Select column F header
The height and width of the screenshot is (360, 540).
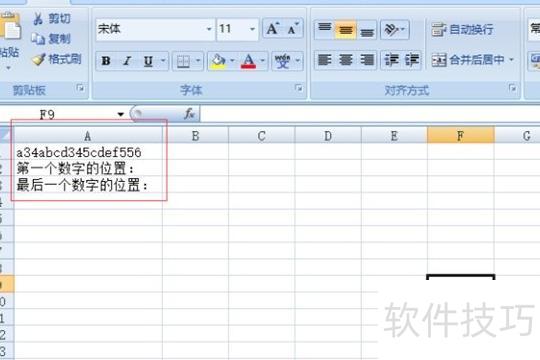tap(460, 136)
